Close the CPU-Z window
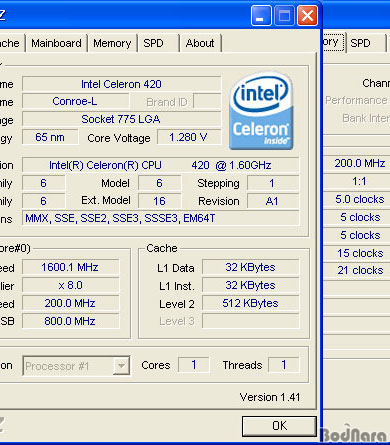Image resolution: width=390 pixels, height=445 pixels. pyautogui.click(x=307, y=16)
